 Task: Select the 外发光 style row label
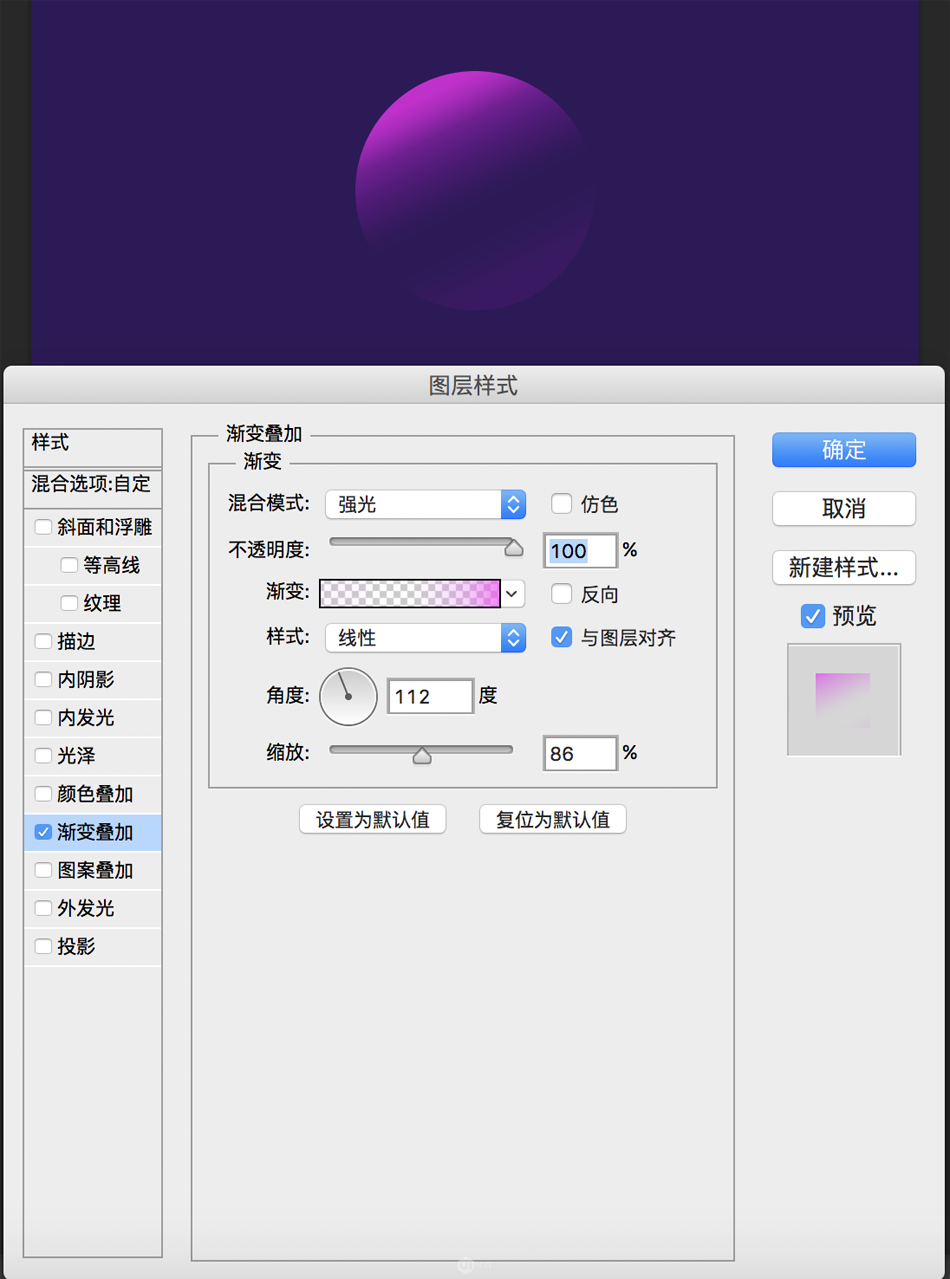click(86, 908)
